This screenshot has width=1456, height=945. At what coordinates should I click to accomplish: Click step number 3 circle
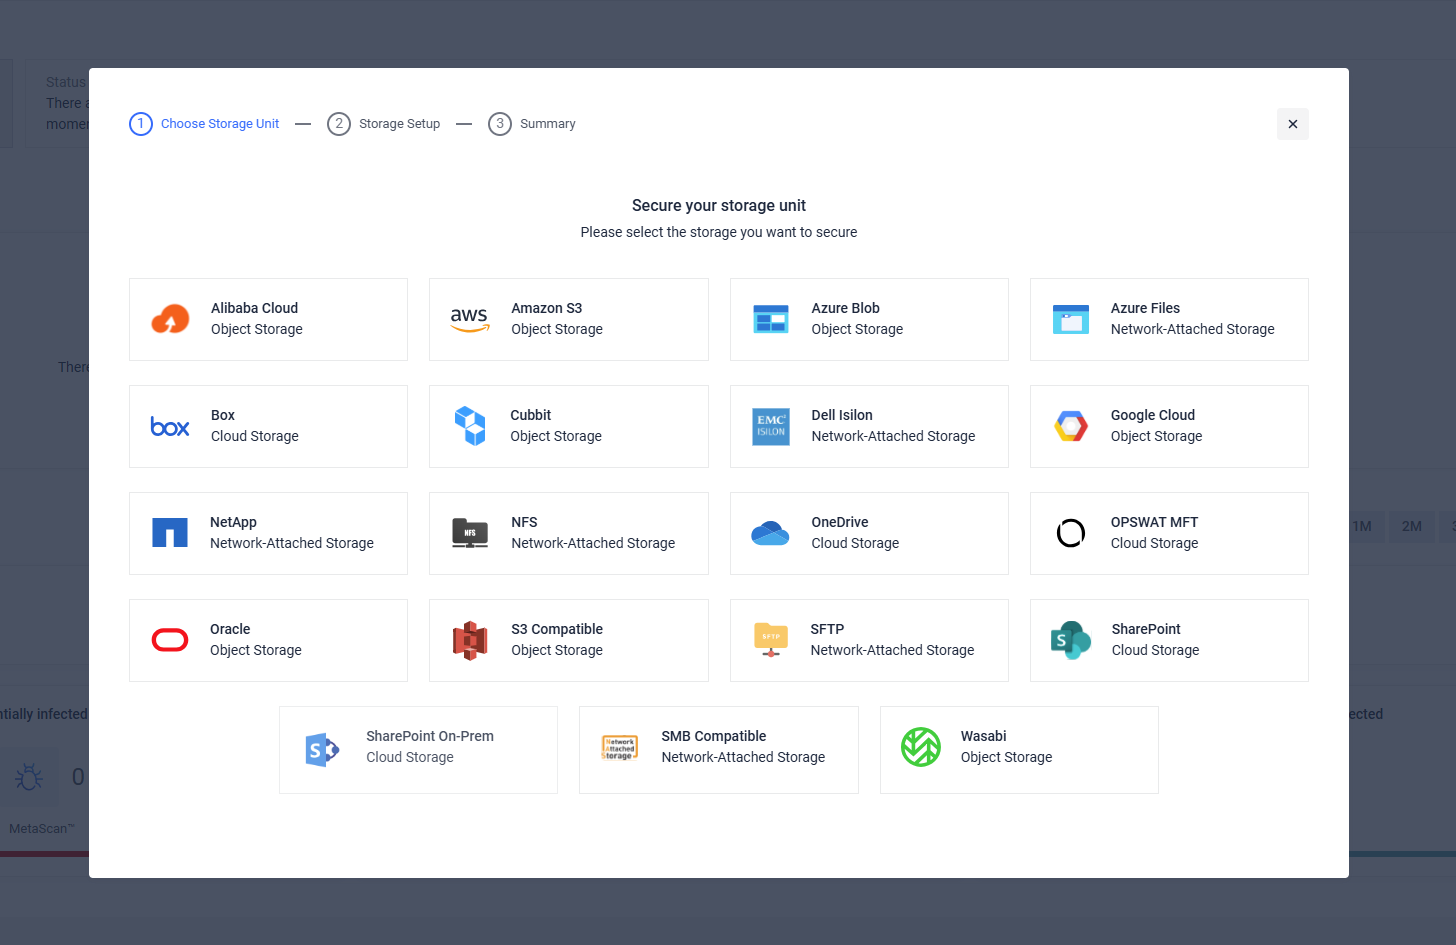click(x=500, y=124)
